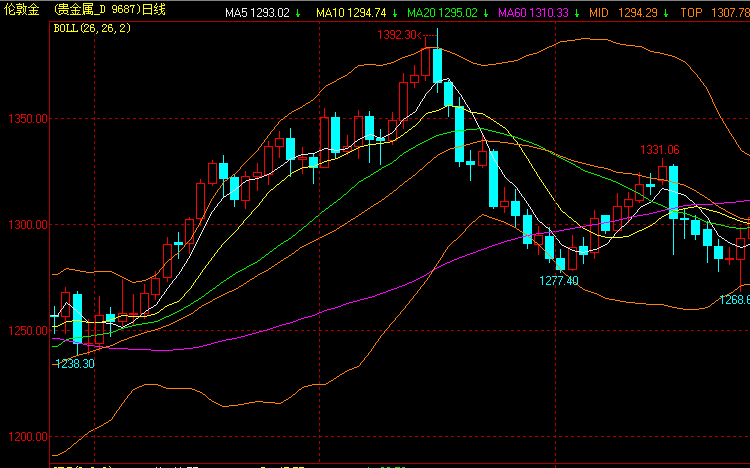This screenshot has width=750, height=468.
Task: Click the MA20 1295.02 indicator value
Action: [442, 13]
